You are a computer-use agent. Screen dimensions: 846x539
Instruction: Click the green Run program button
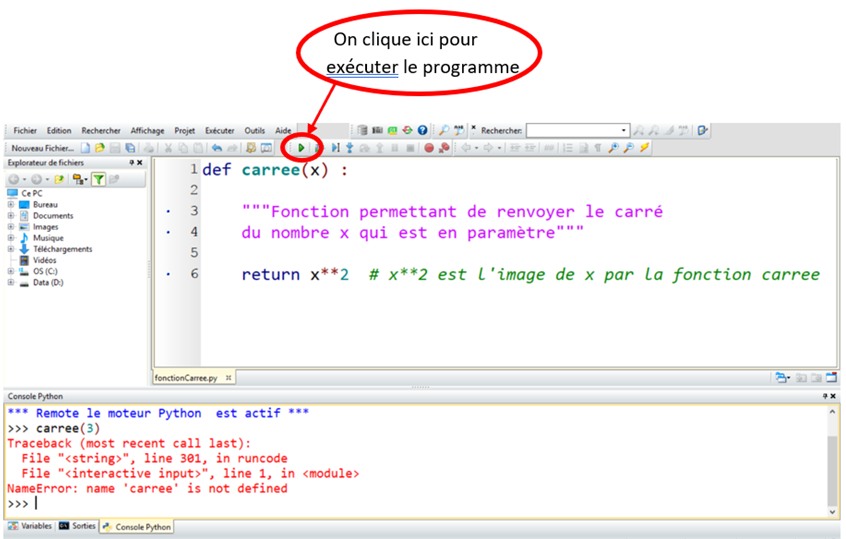pyautogui.click(x=302, y=148)
